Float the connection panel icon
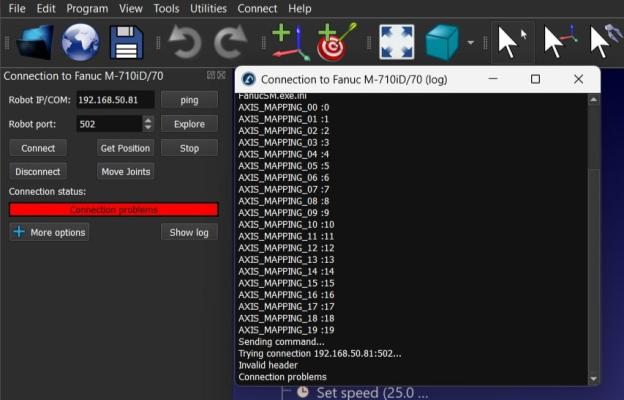624x400 pixels. (x=211, y=75)
